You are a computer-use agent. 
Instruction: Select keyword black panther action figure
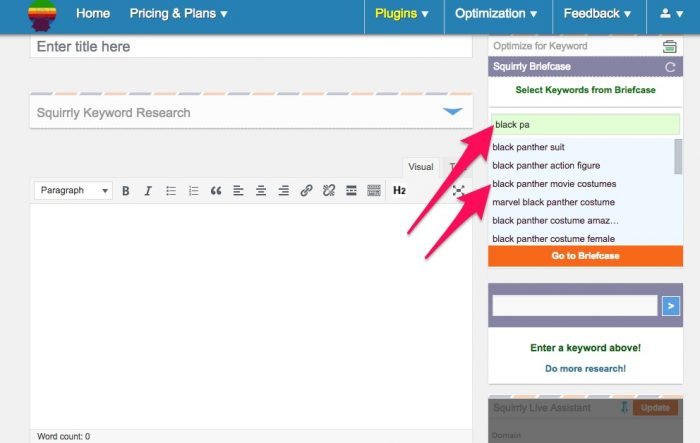[546, 166]
